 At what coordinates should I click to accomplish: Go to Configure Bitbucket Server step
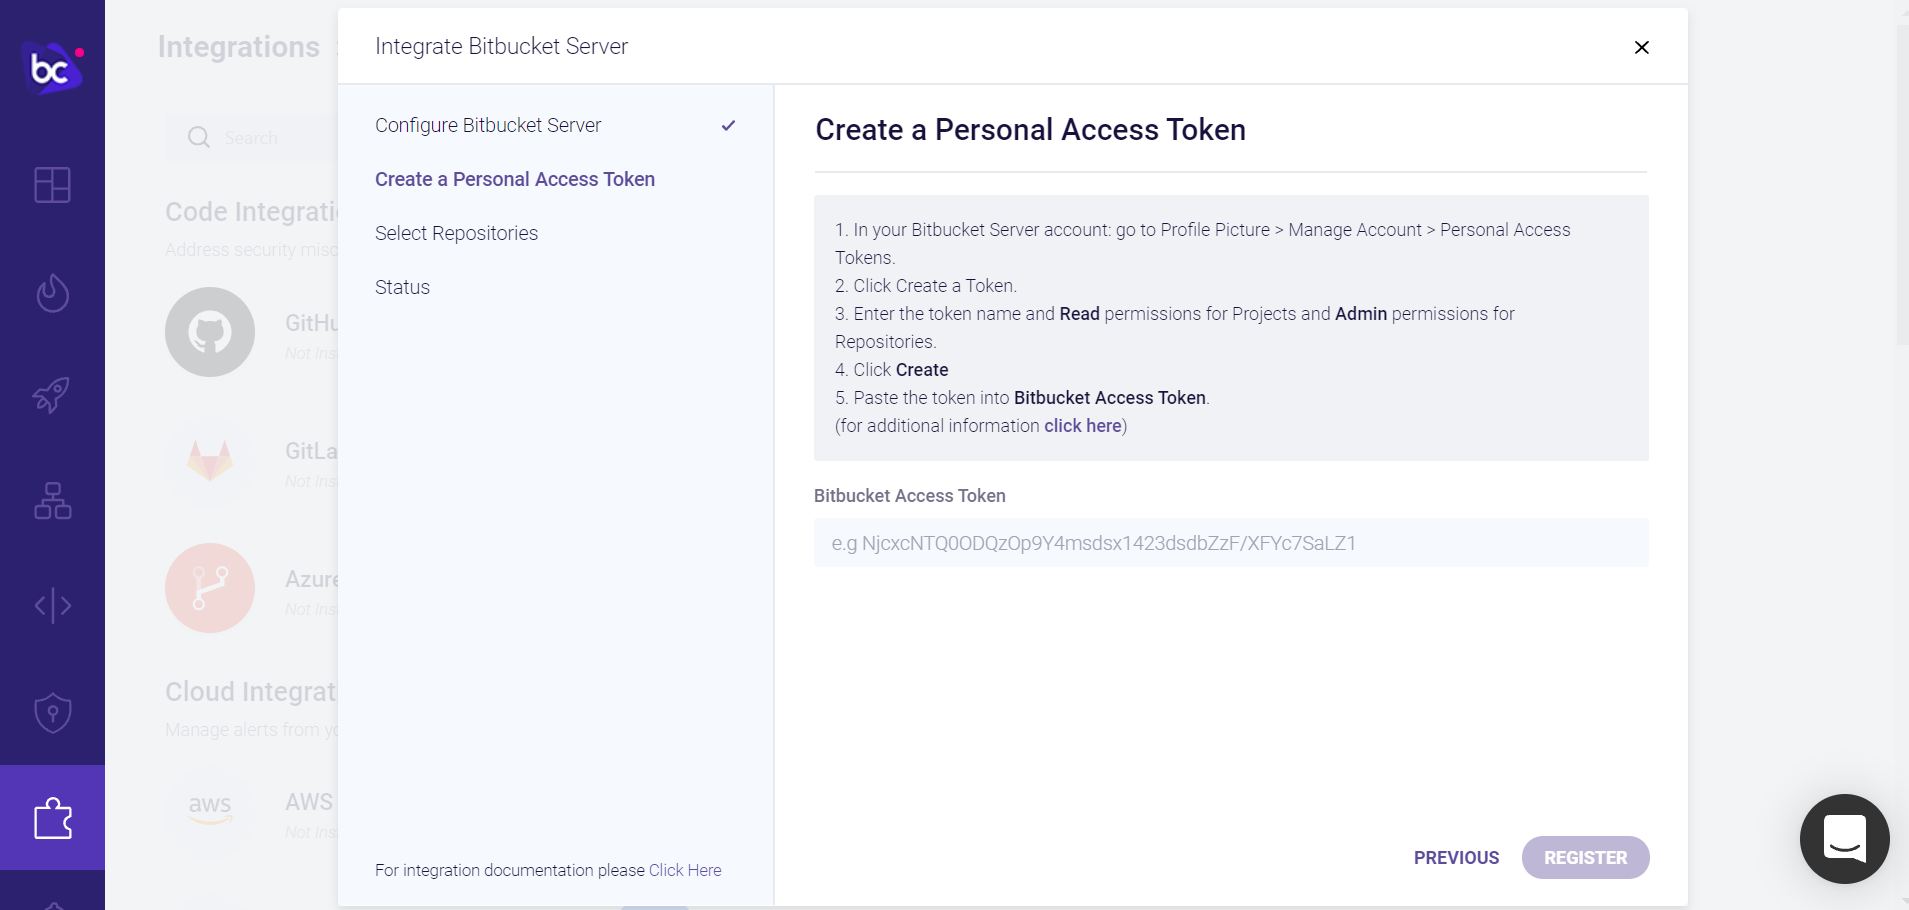(488, 125)
